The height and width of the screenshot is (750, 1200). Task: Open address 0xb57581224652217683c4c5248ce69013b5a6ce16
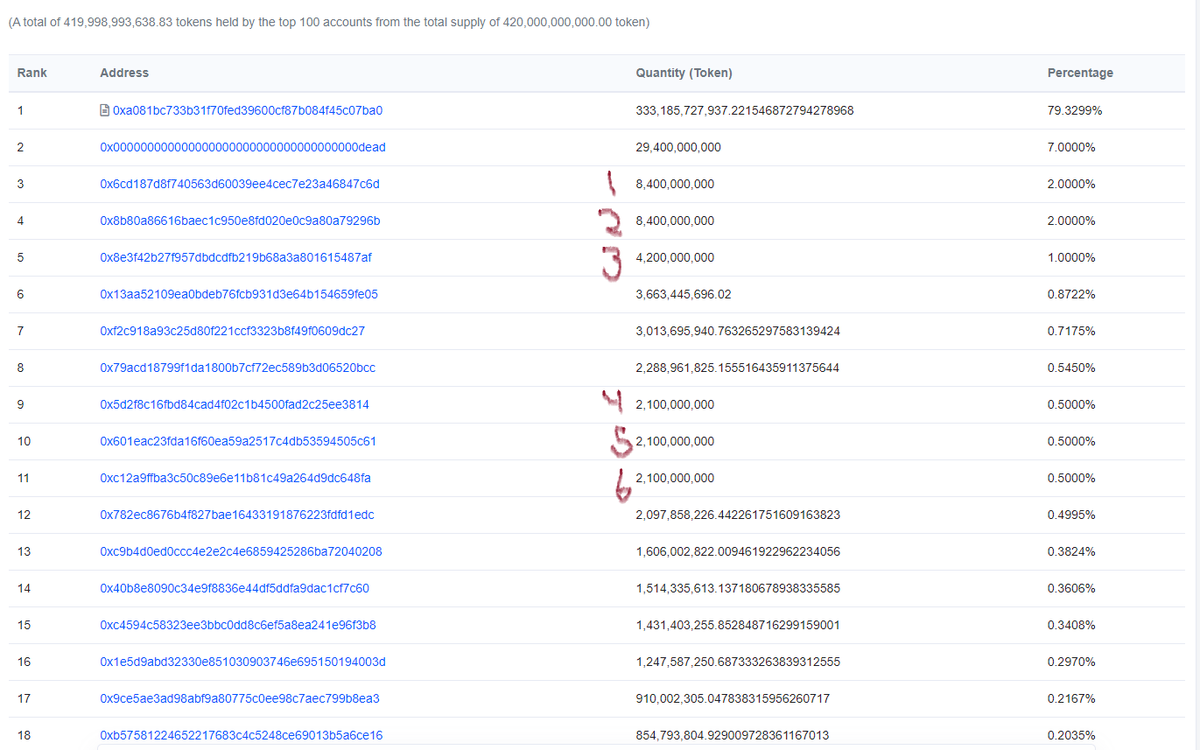pyautogui.click(x=241, y=735)
